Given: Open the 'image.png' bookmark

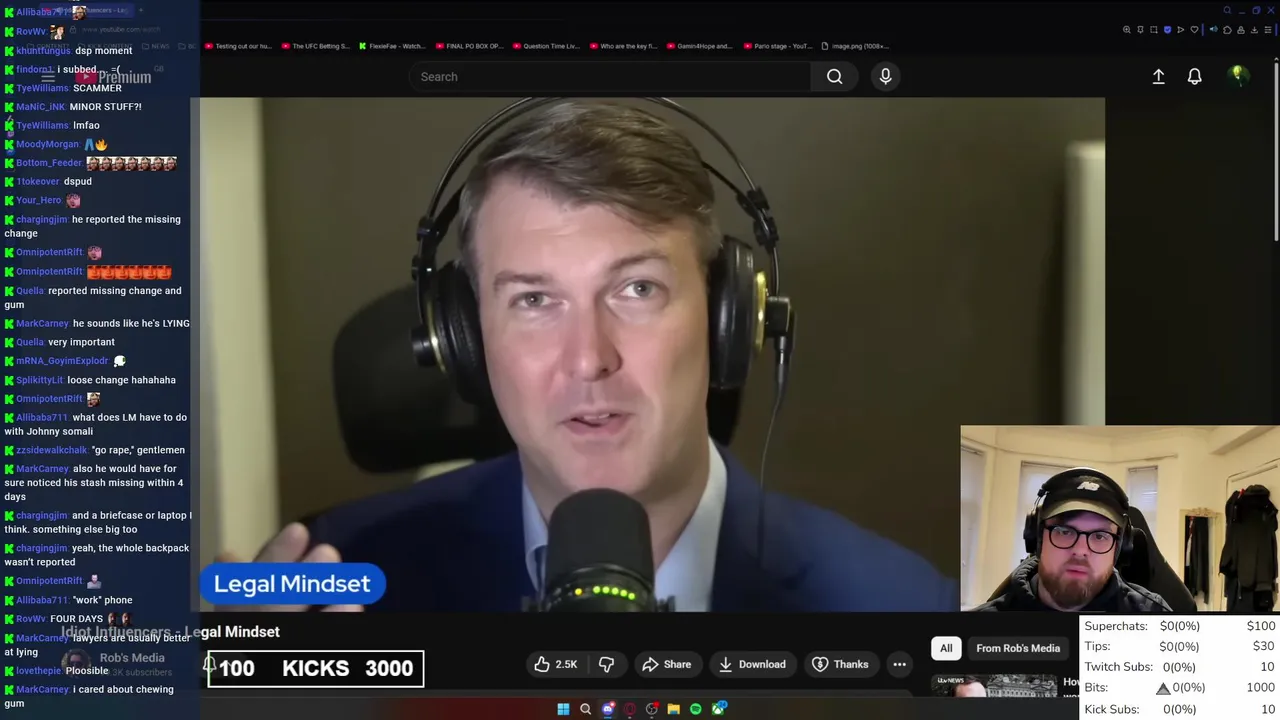Looking at the screenshot, I should [855, 46].
